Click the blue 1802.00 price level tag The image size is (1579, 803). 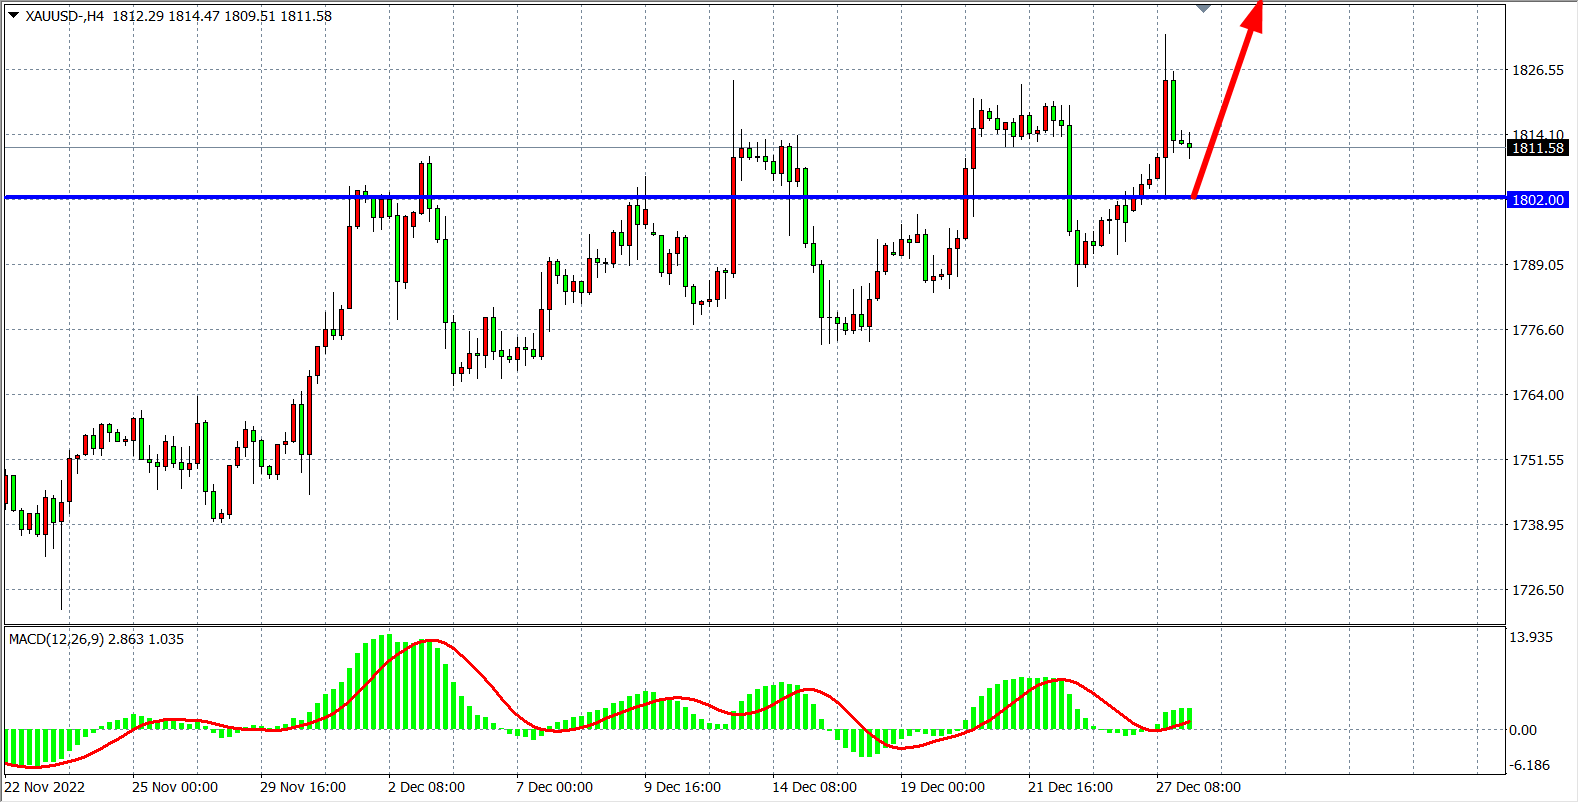pos(1537,200)
